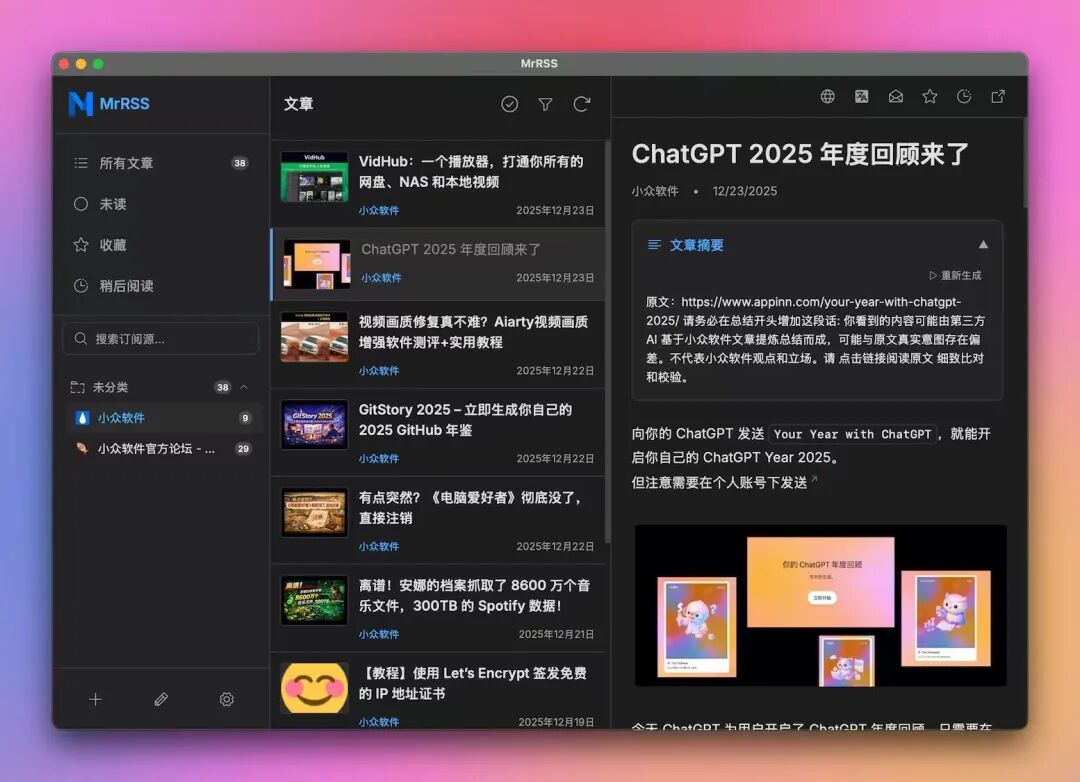Close the MrRSS window red button
This screenshot has height=782, width=1080.
point(64,64)
